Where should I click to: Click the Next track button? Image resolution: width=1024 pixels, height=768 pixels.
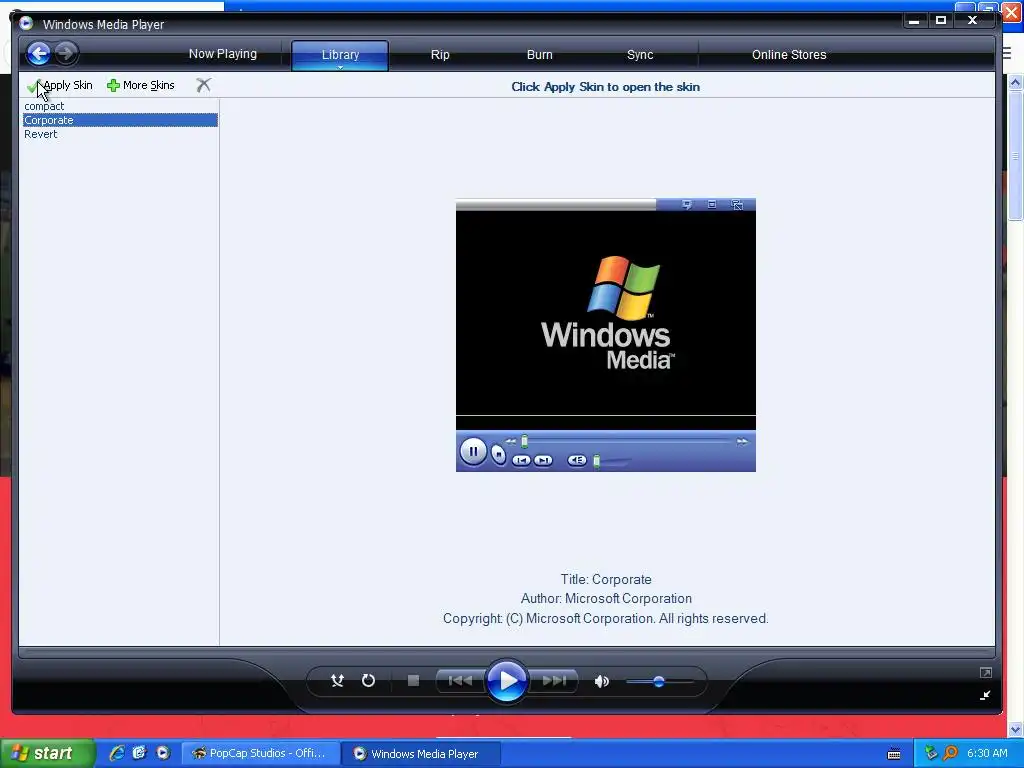click(x=553, y=680)
